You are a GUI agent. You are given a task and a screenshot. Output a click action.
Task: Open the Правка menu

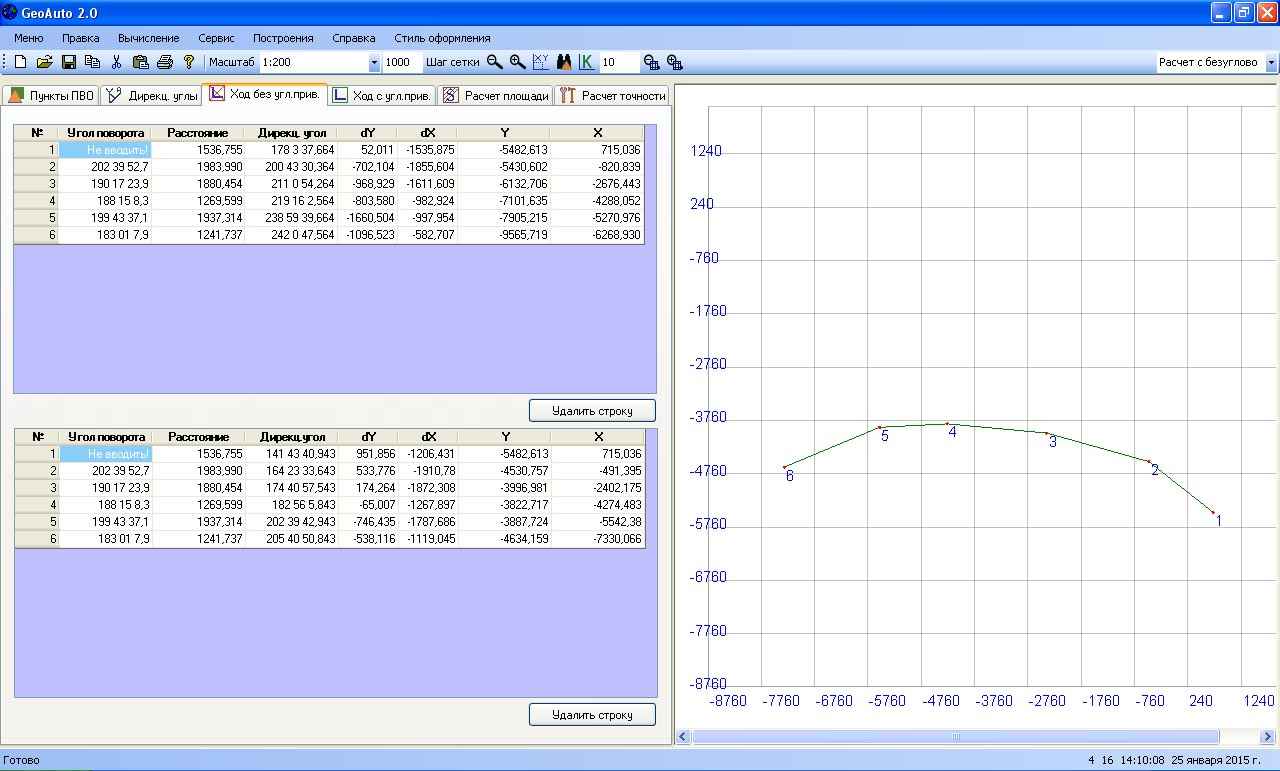click(x=81, y=38)
